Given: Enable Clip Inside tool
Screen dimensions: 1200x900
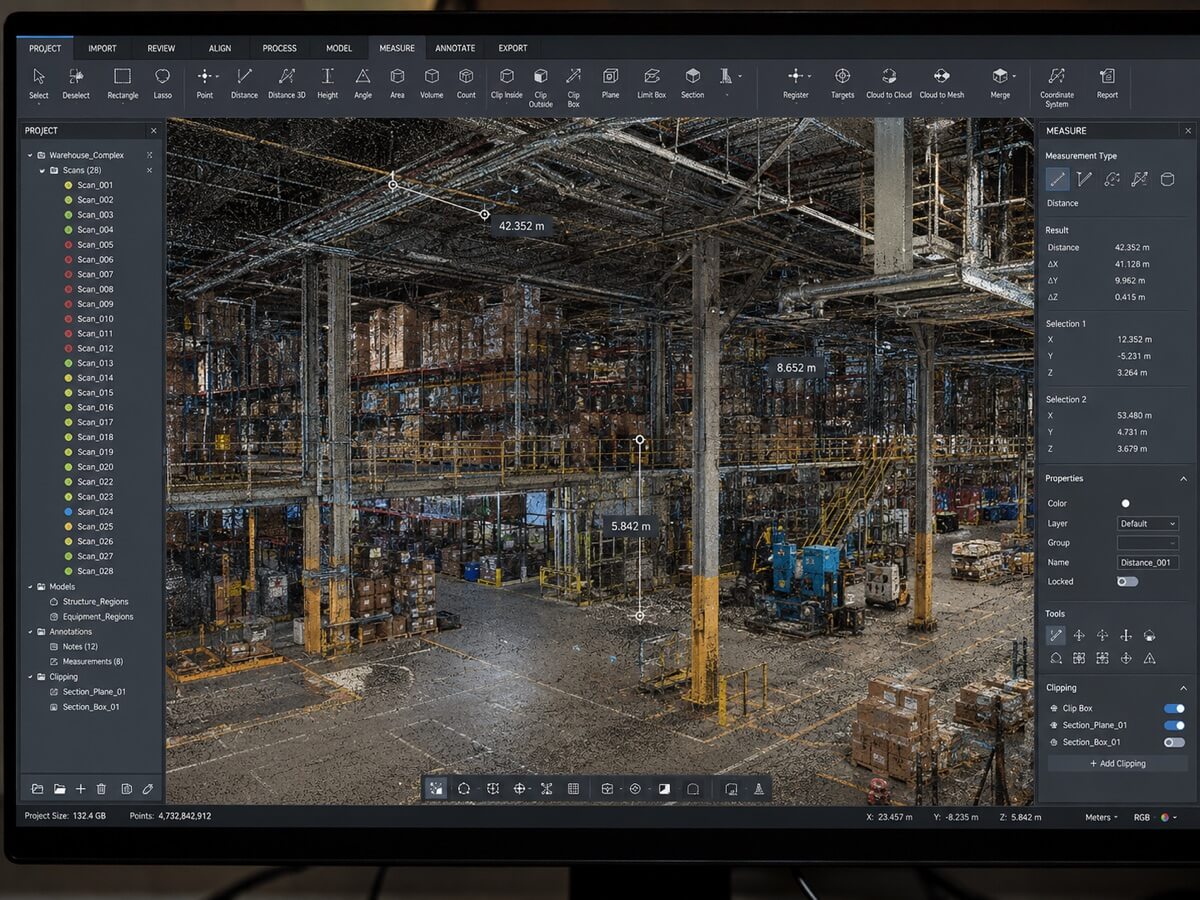Looking at the screenshot, I should (507, 84).
